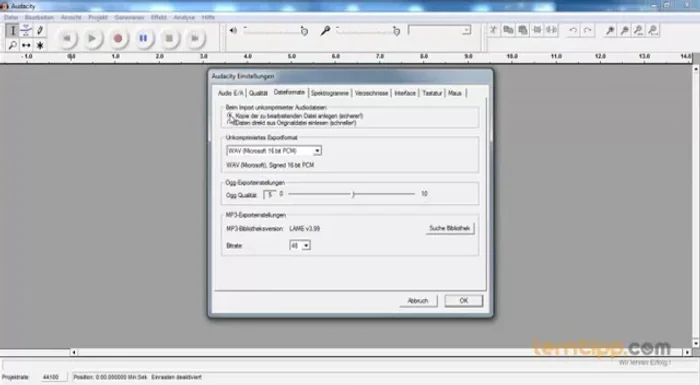Switch to the Maus tab

455,93
